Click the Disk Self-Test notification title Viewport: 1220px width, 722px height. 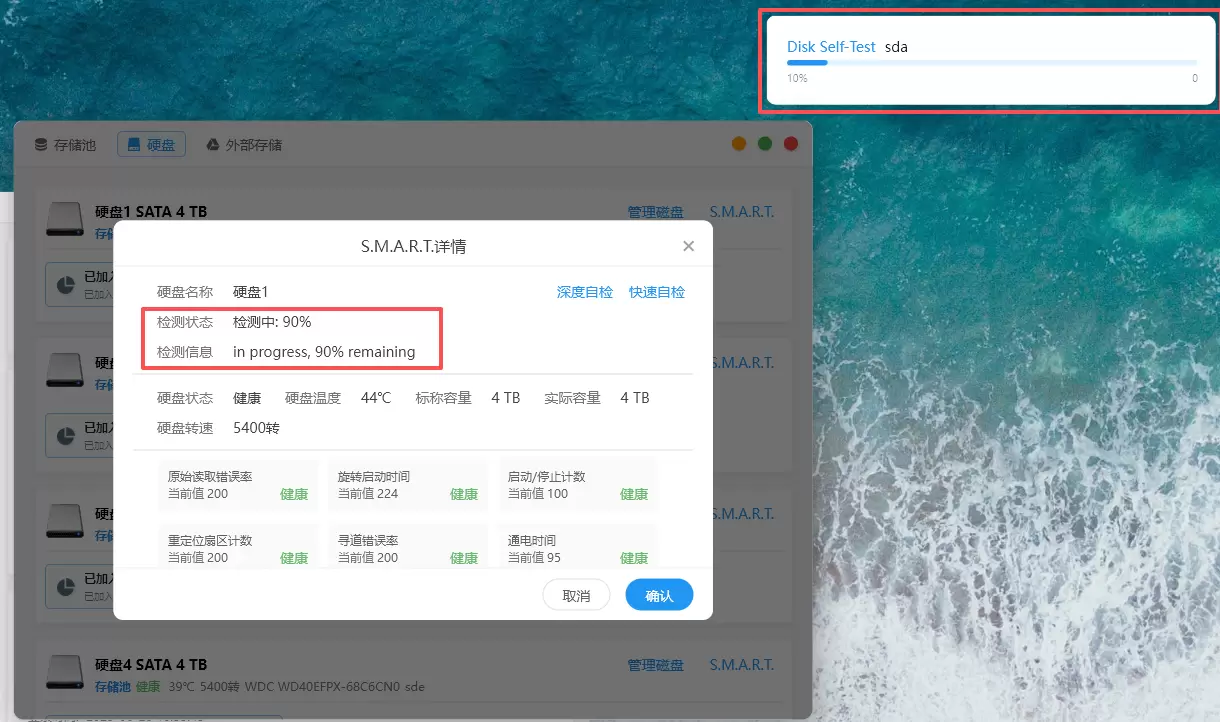point(831,47)
